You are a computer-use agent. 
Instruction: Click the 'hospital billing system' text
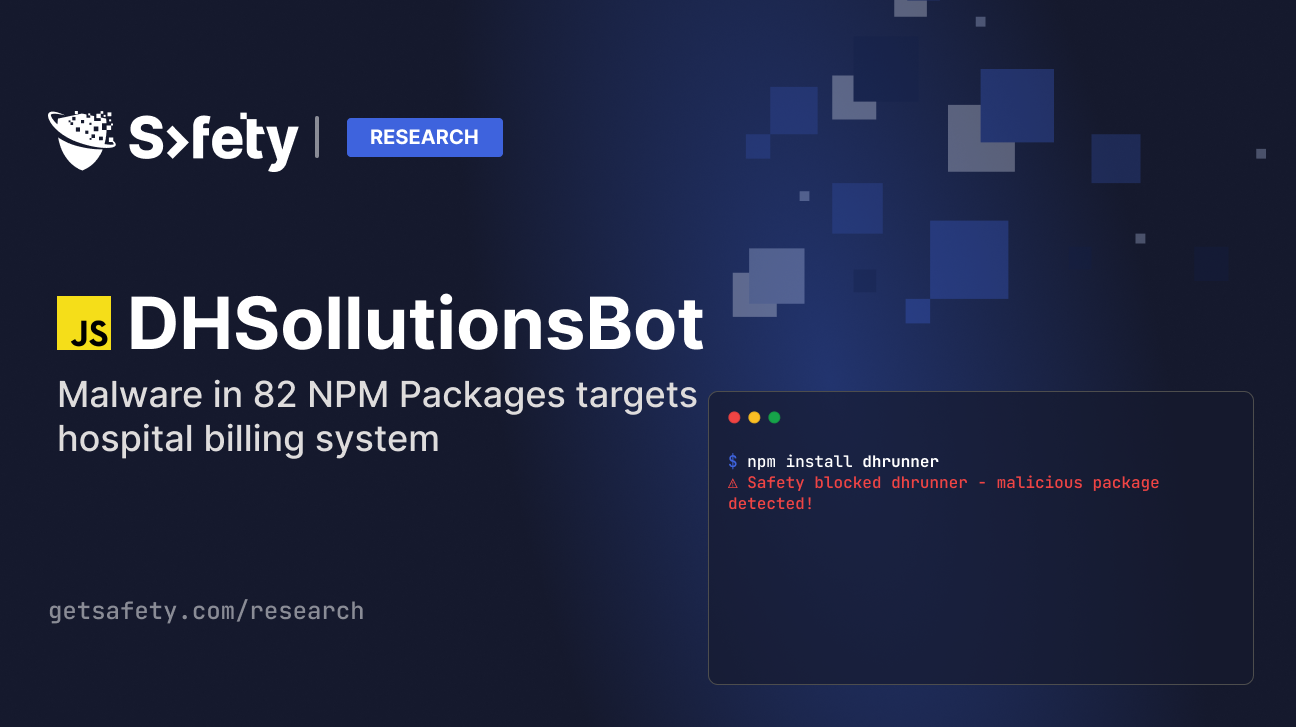[248, 438]
